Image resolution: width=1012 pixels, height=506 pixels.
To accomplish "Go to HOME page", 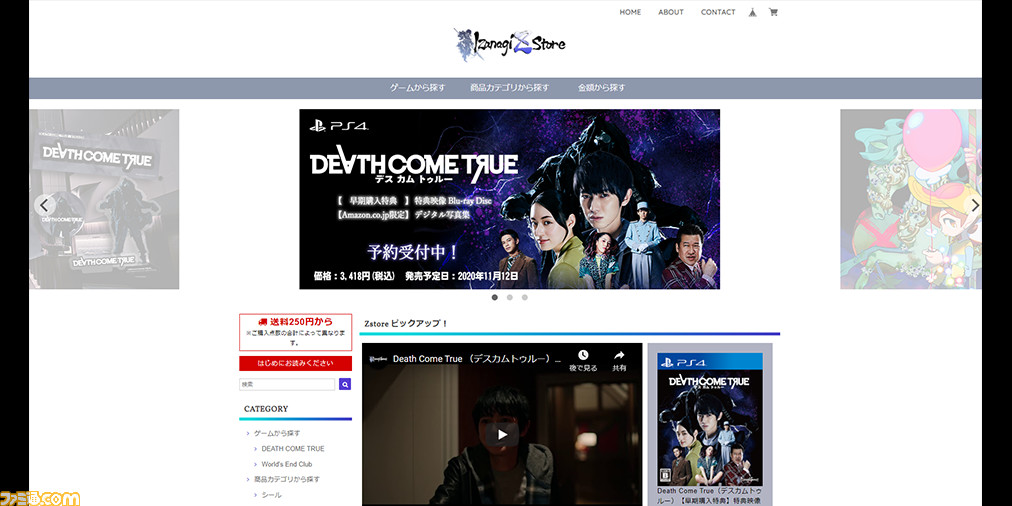I will click(630, 12).
